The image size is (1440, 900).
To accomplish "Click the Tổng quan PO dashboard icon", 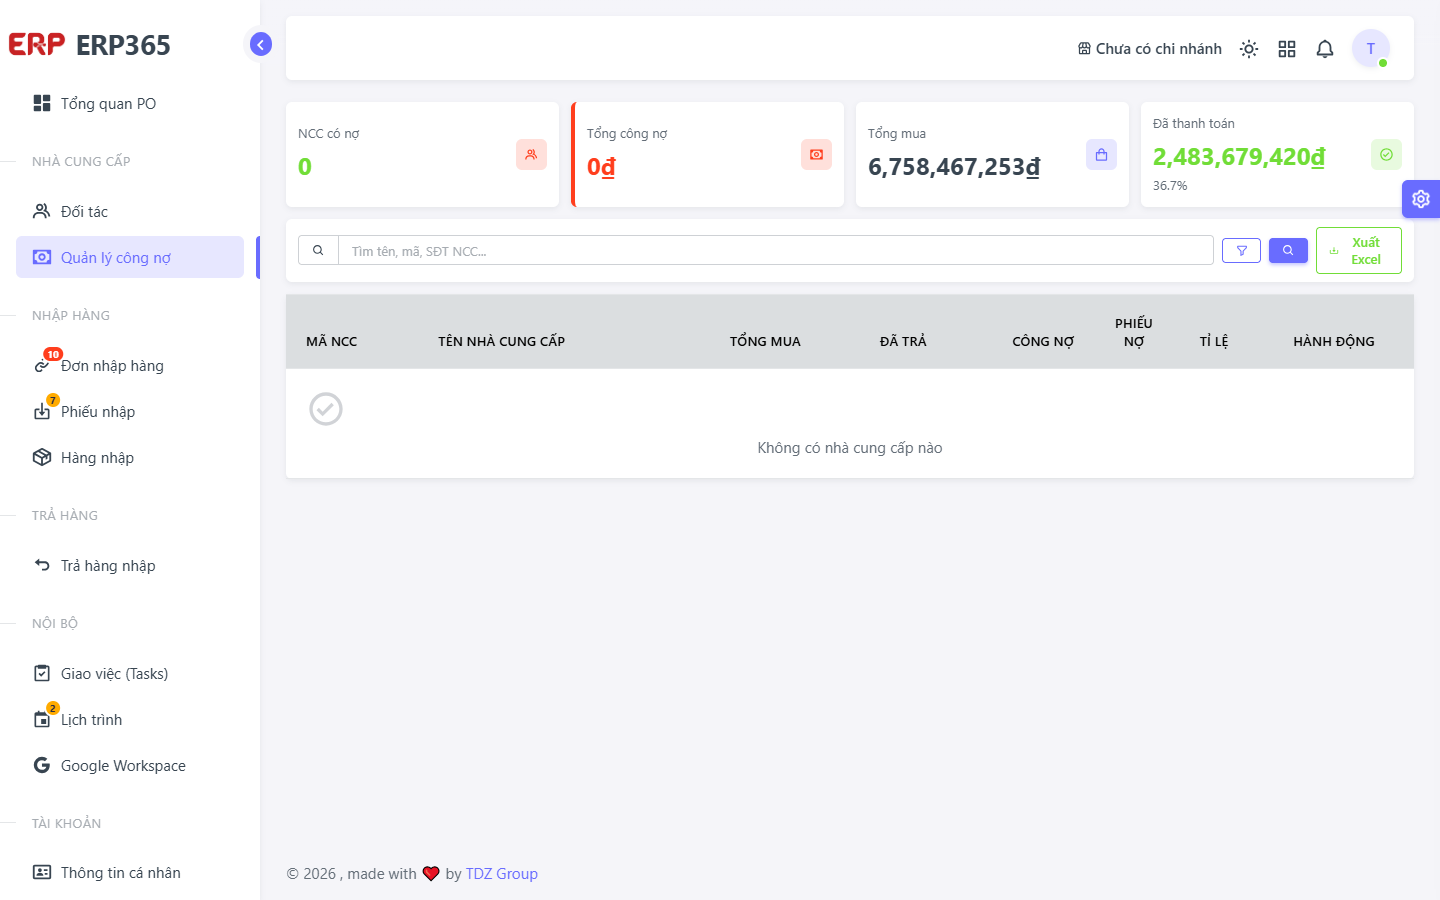I will [42, 103].
